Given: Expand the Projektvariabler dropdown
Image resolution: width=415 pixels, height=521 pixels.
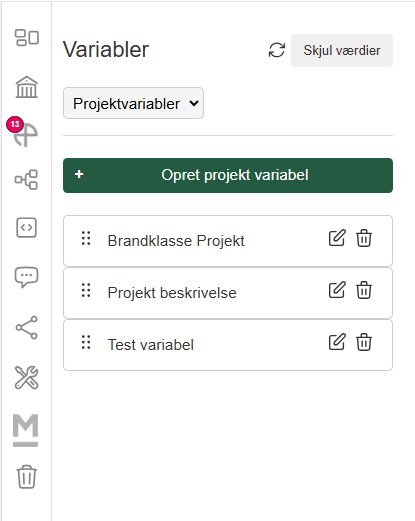Looking at the screenshot, I should click(x=133, y=103).
